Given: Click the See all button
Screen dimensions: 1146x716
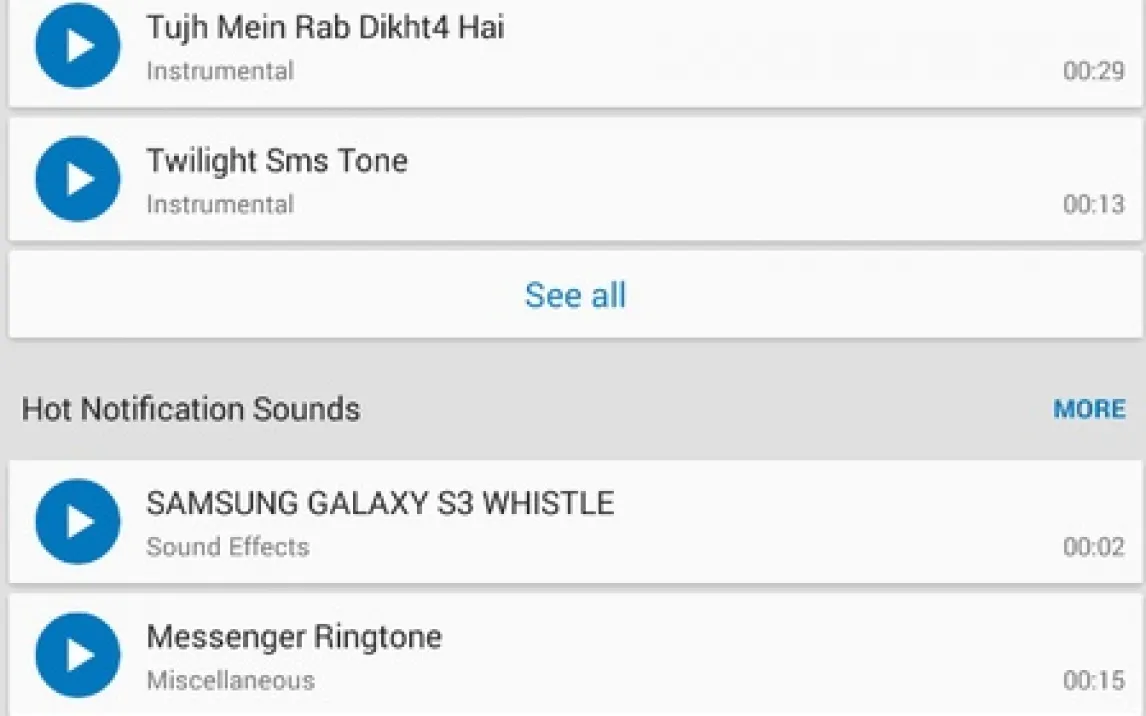Looking at the screenshot, I should click(575, 295).
